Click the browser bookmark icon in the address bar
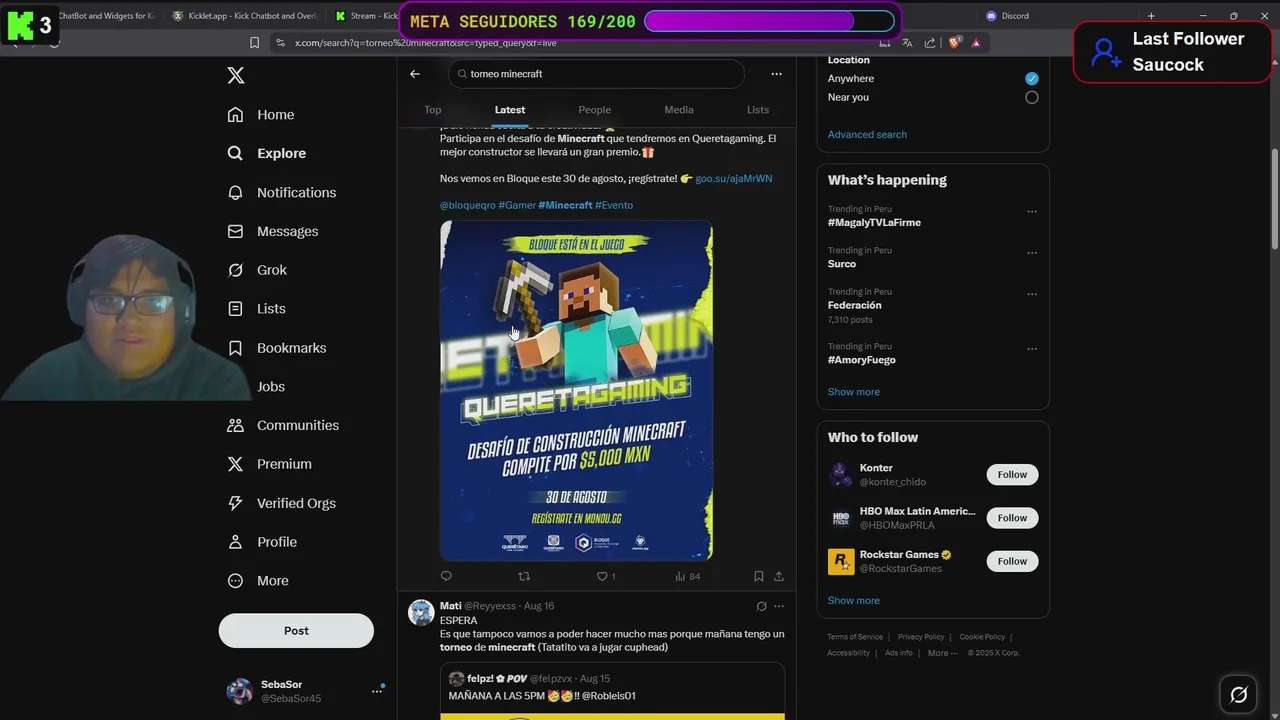The width and height of the screenshot is (1280, 720). pyautogui.click(x=254, y=43)
